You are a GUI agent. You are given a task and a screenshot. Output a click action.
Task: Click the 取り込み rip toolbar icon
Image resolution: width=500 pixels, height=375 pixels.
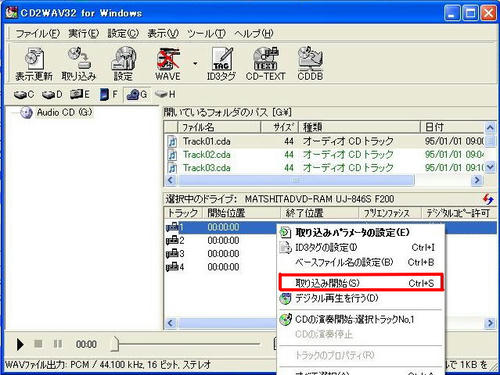coord(79,64)
